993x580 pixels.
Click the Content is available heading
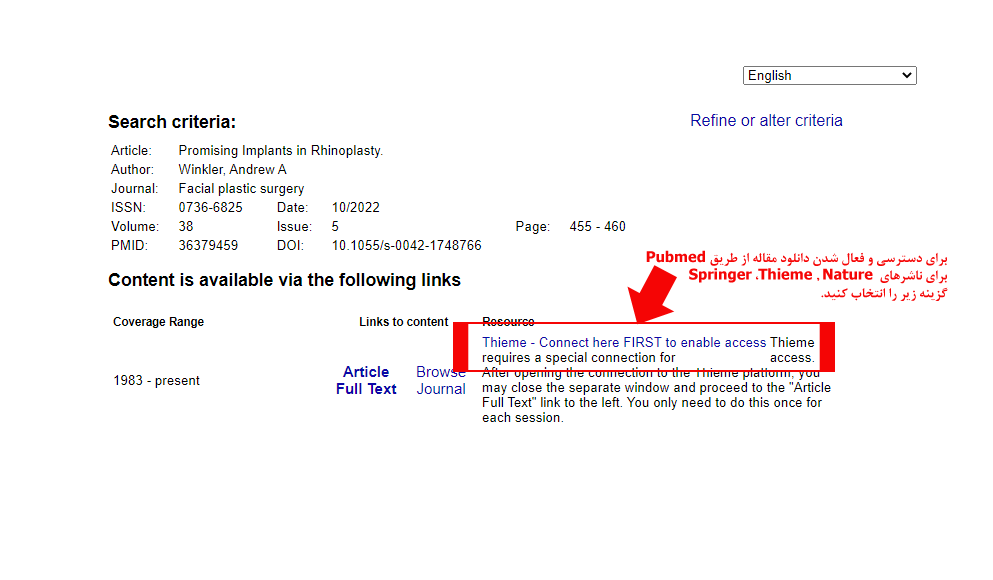coord(284,281)
